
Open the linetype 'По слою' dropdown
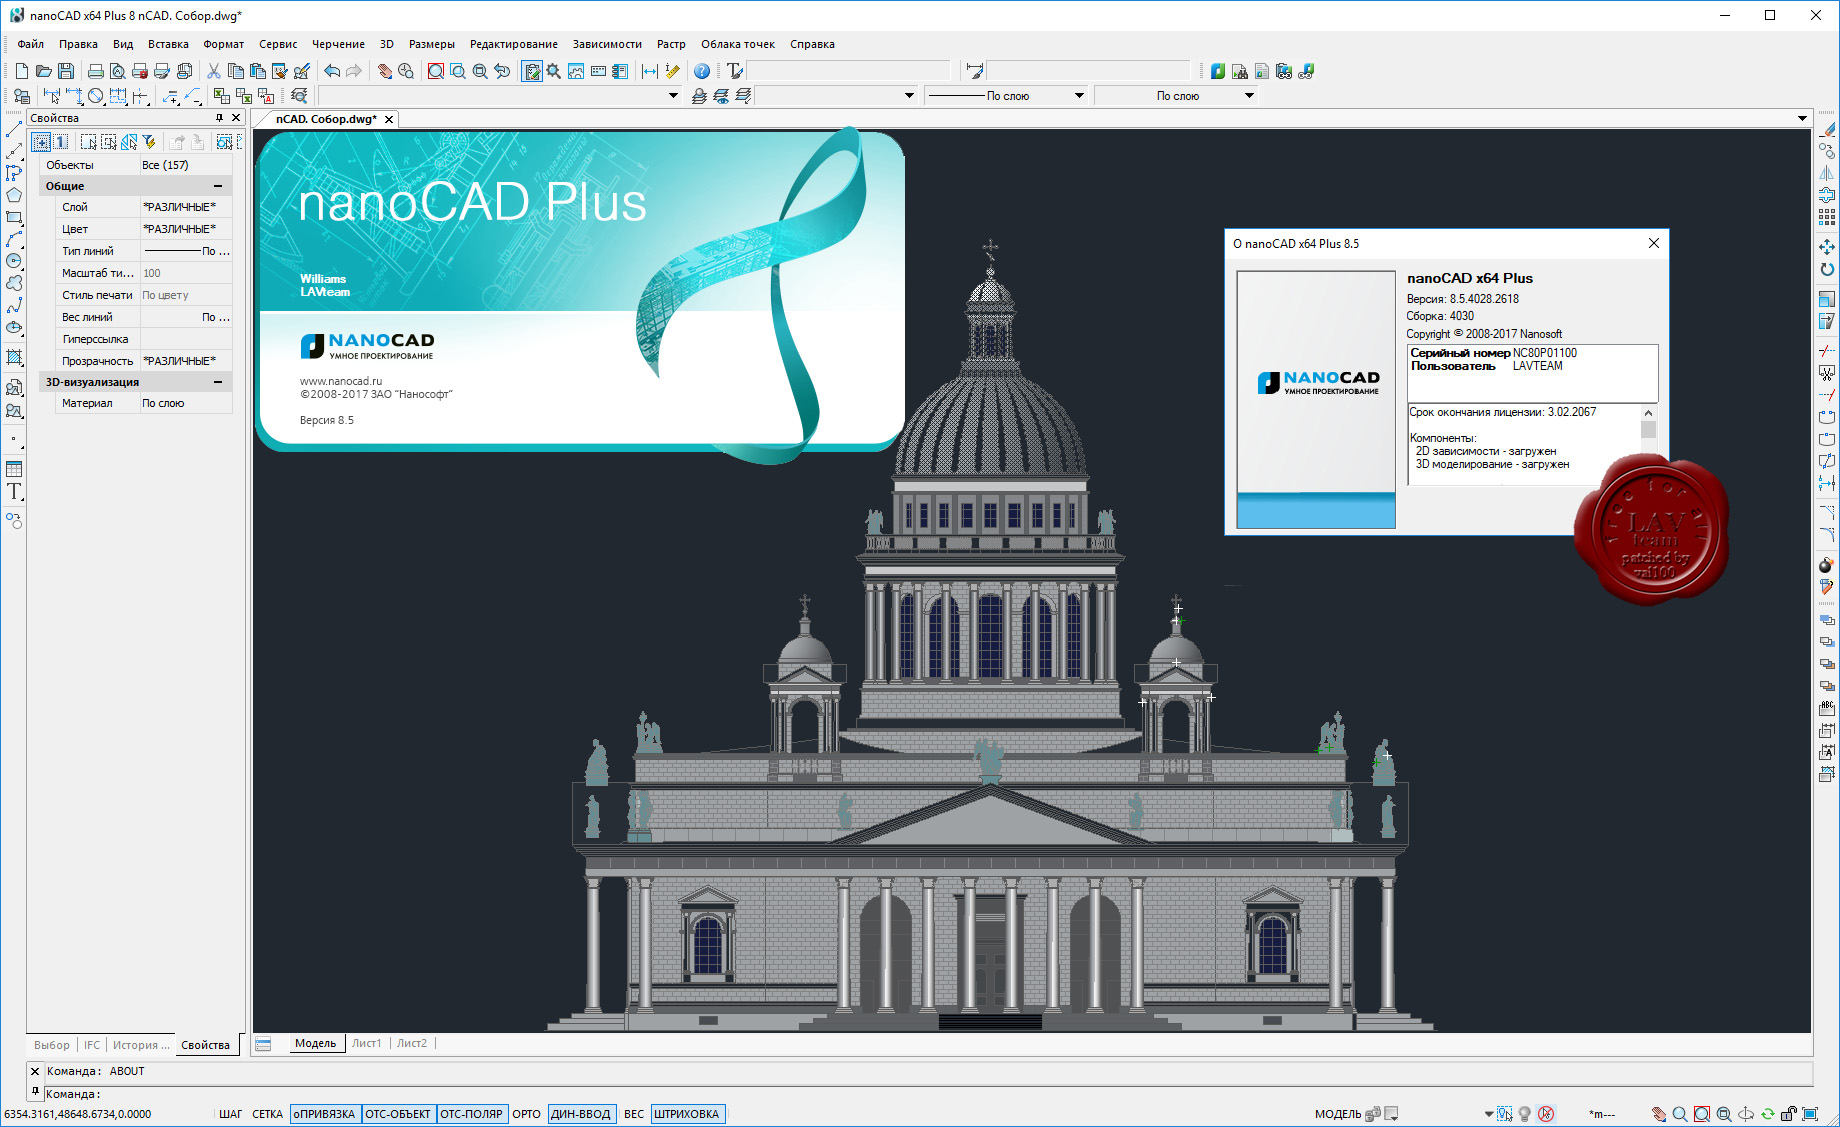click(1006, 96)
